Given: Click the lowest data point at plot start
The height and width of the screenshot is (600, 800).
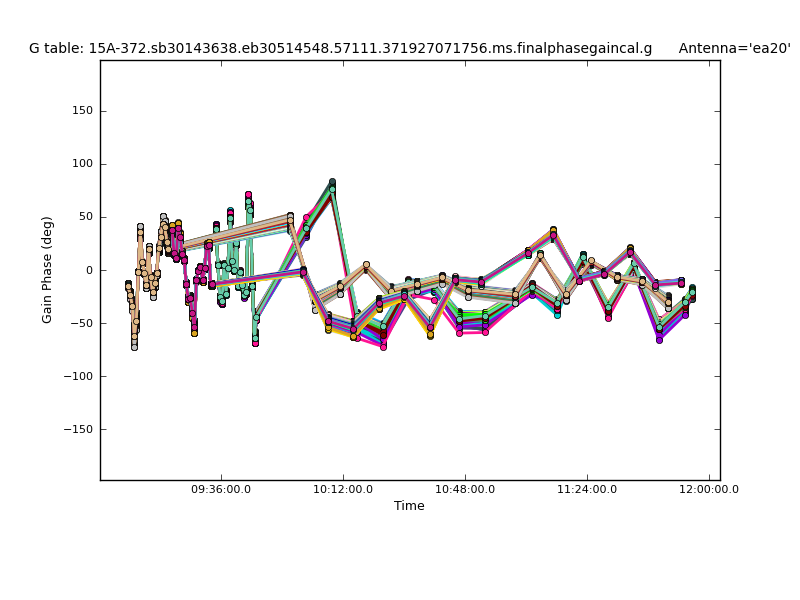Looking at the screenshot, I should (x=134, y=346).
